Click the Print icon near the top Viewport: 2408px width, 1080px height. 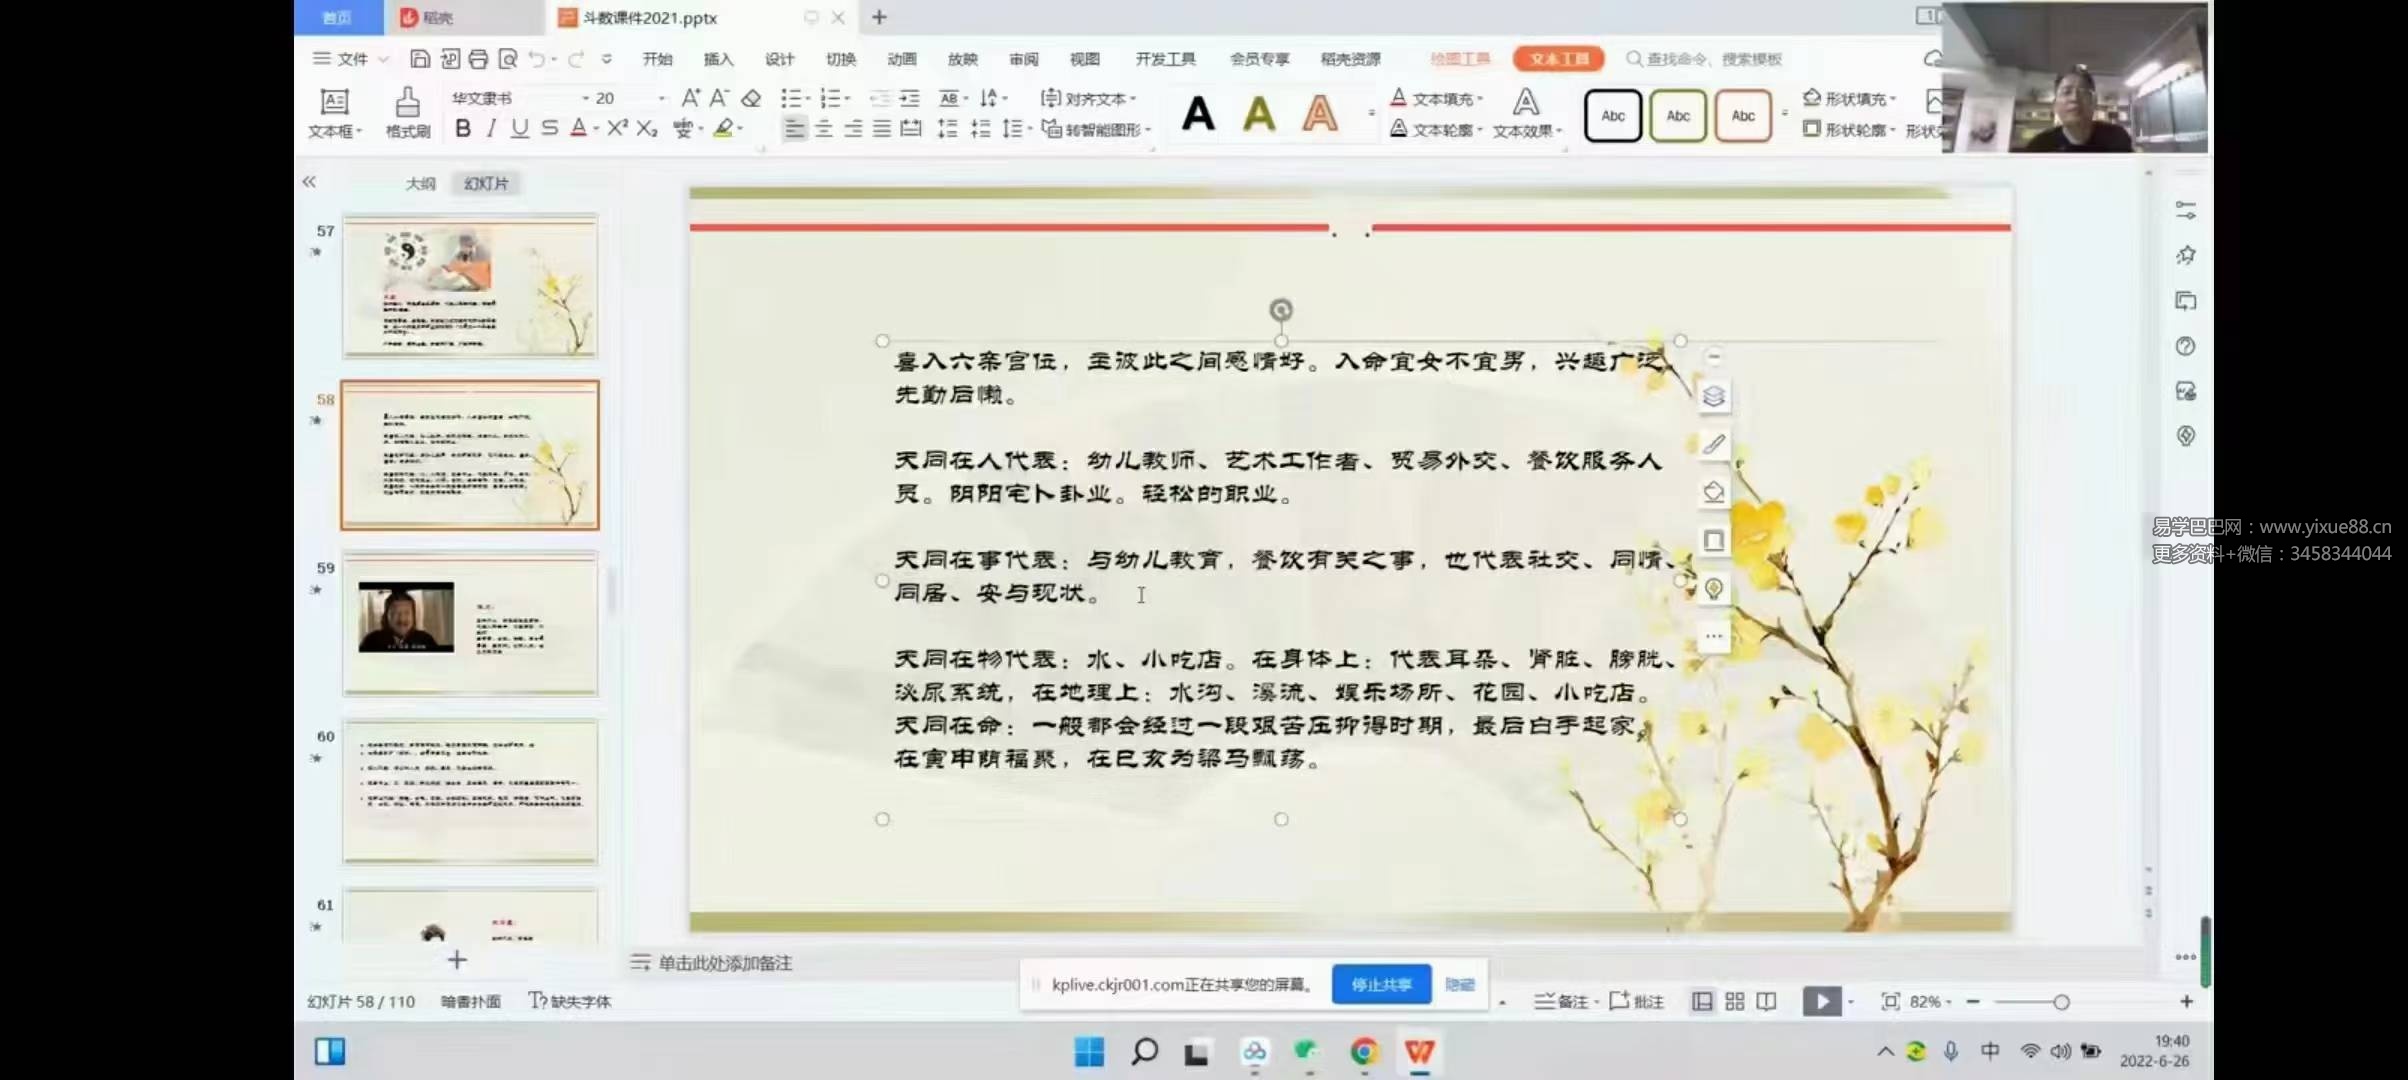click(478, 59)
